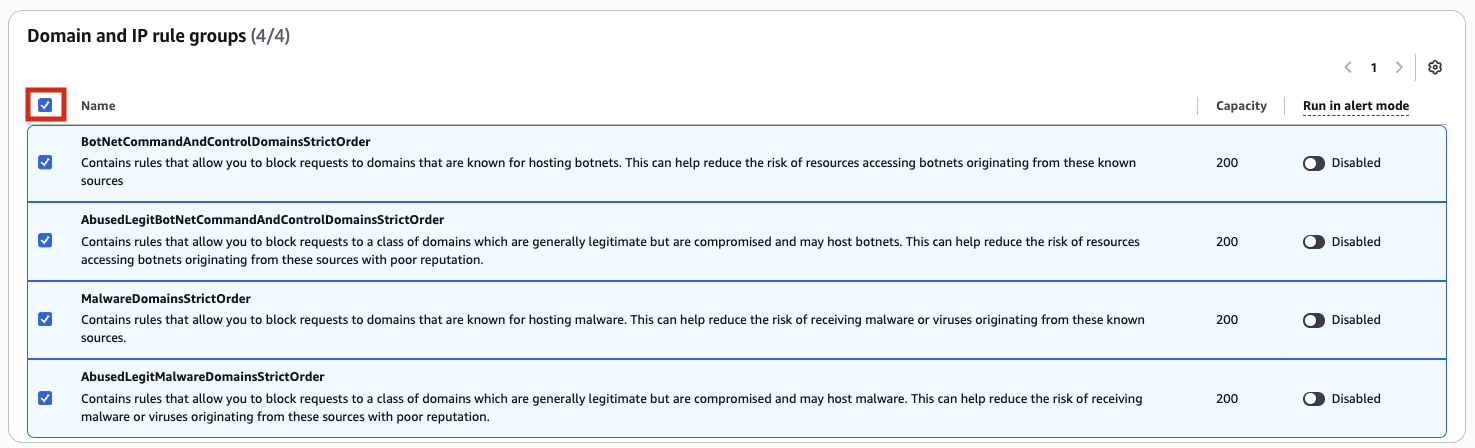The image size is (1475, 448).
Task: Go to previous page arrow
Action: coord(1348,68)
